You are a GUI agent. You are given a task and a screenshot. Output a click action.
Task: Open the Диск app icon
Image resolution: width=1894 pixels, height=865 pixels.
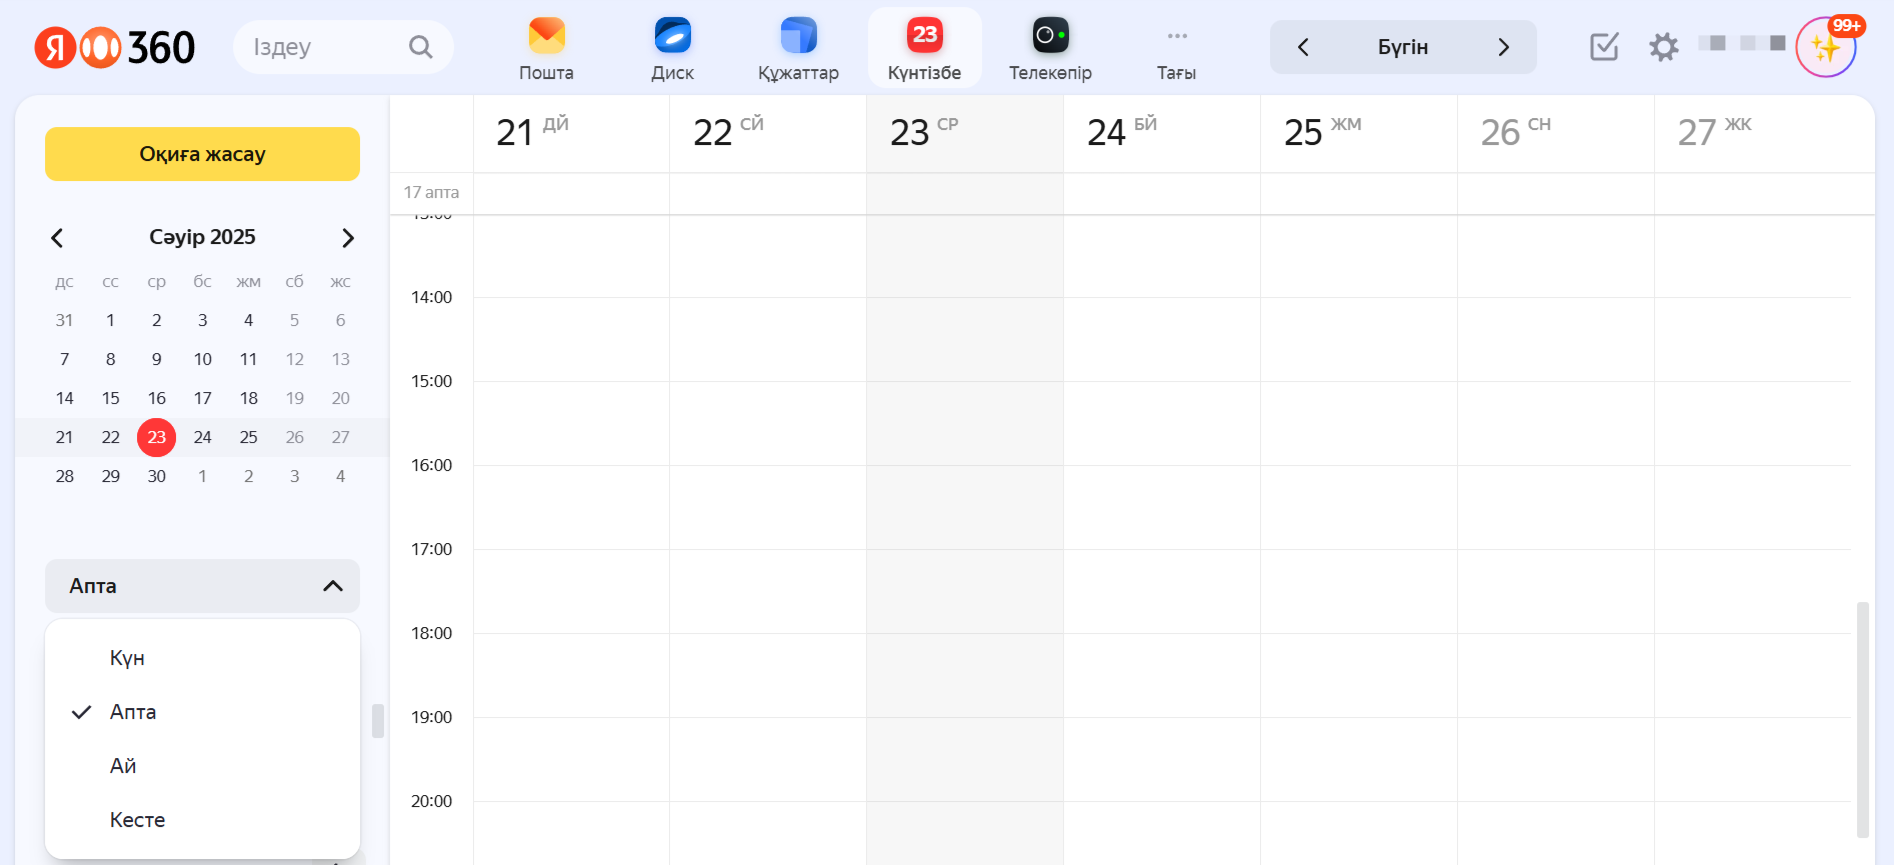[672, 37]
